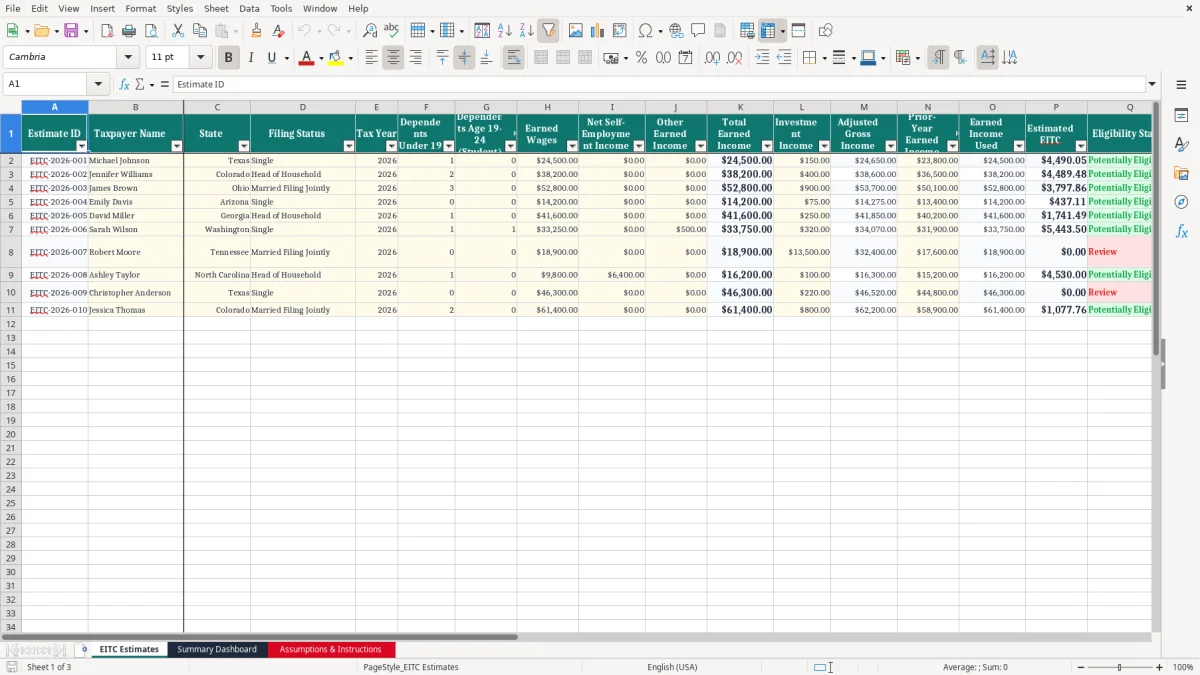Click the Sort Descending icon
1200x675 pixels.
click(527, 31)
